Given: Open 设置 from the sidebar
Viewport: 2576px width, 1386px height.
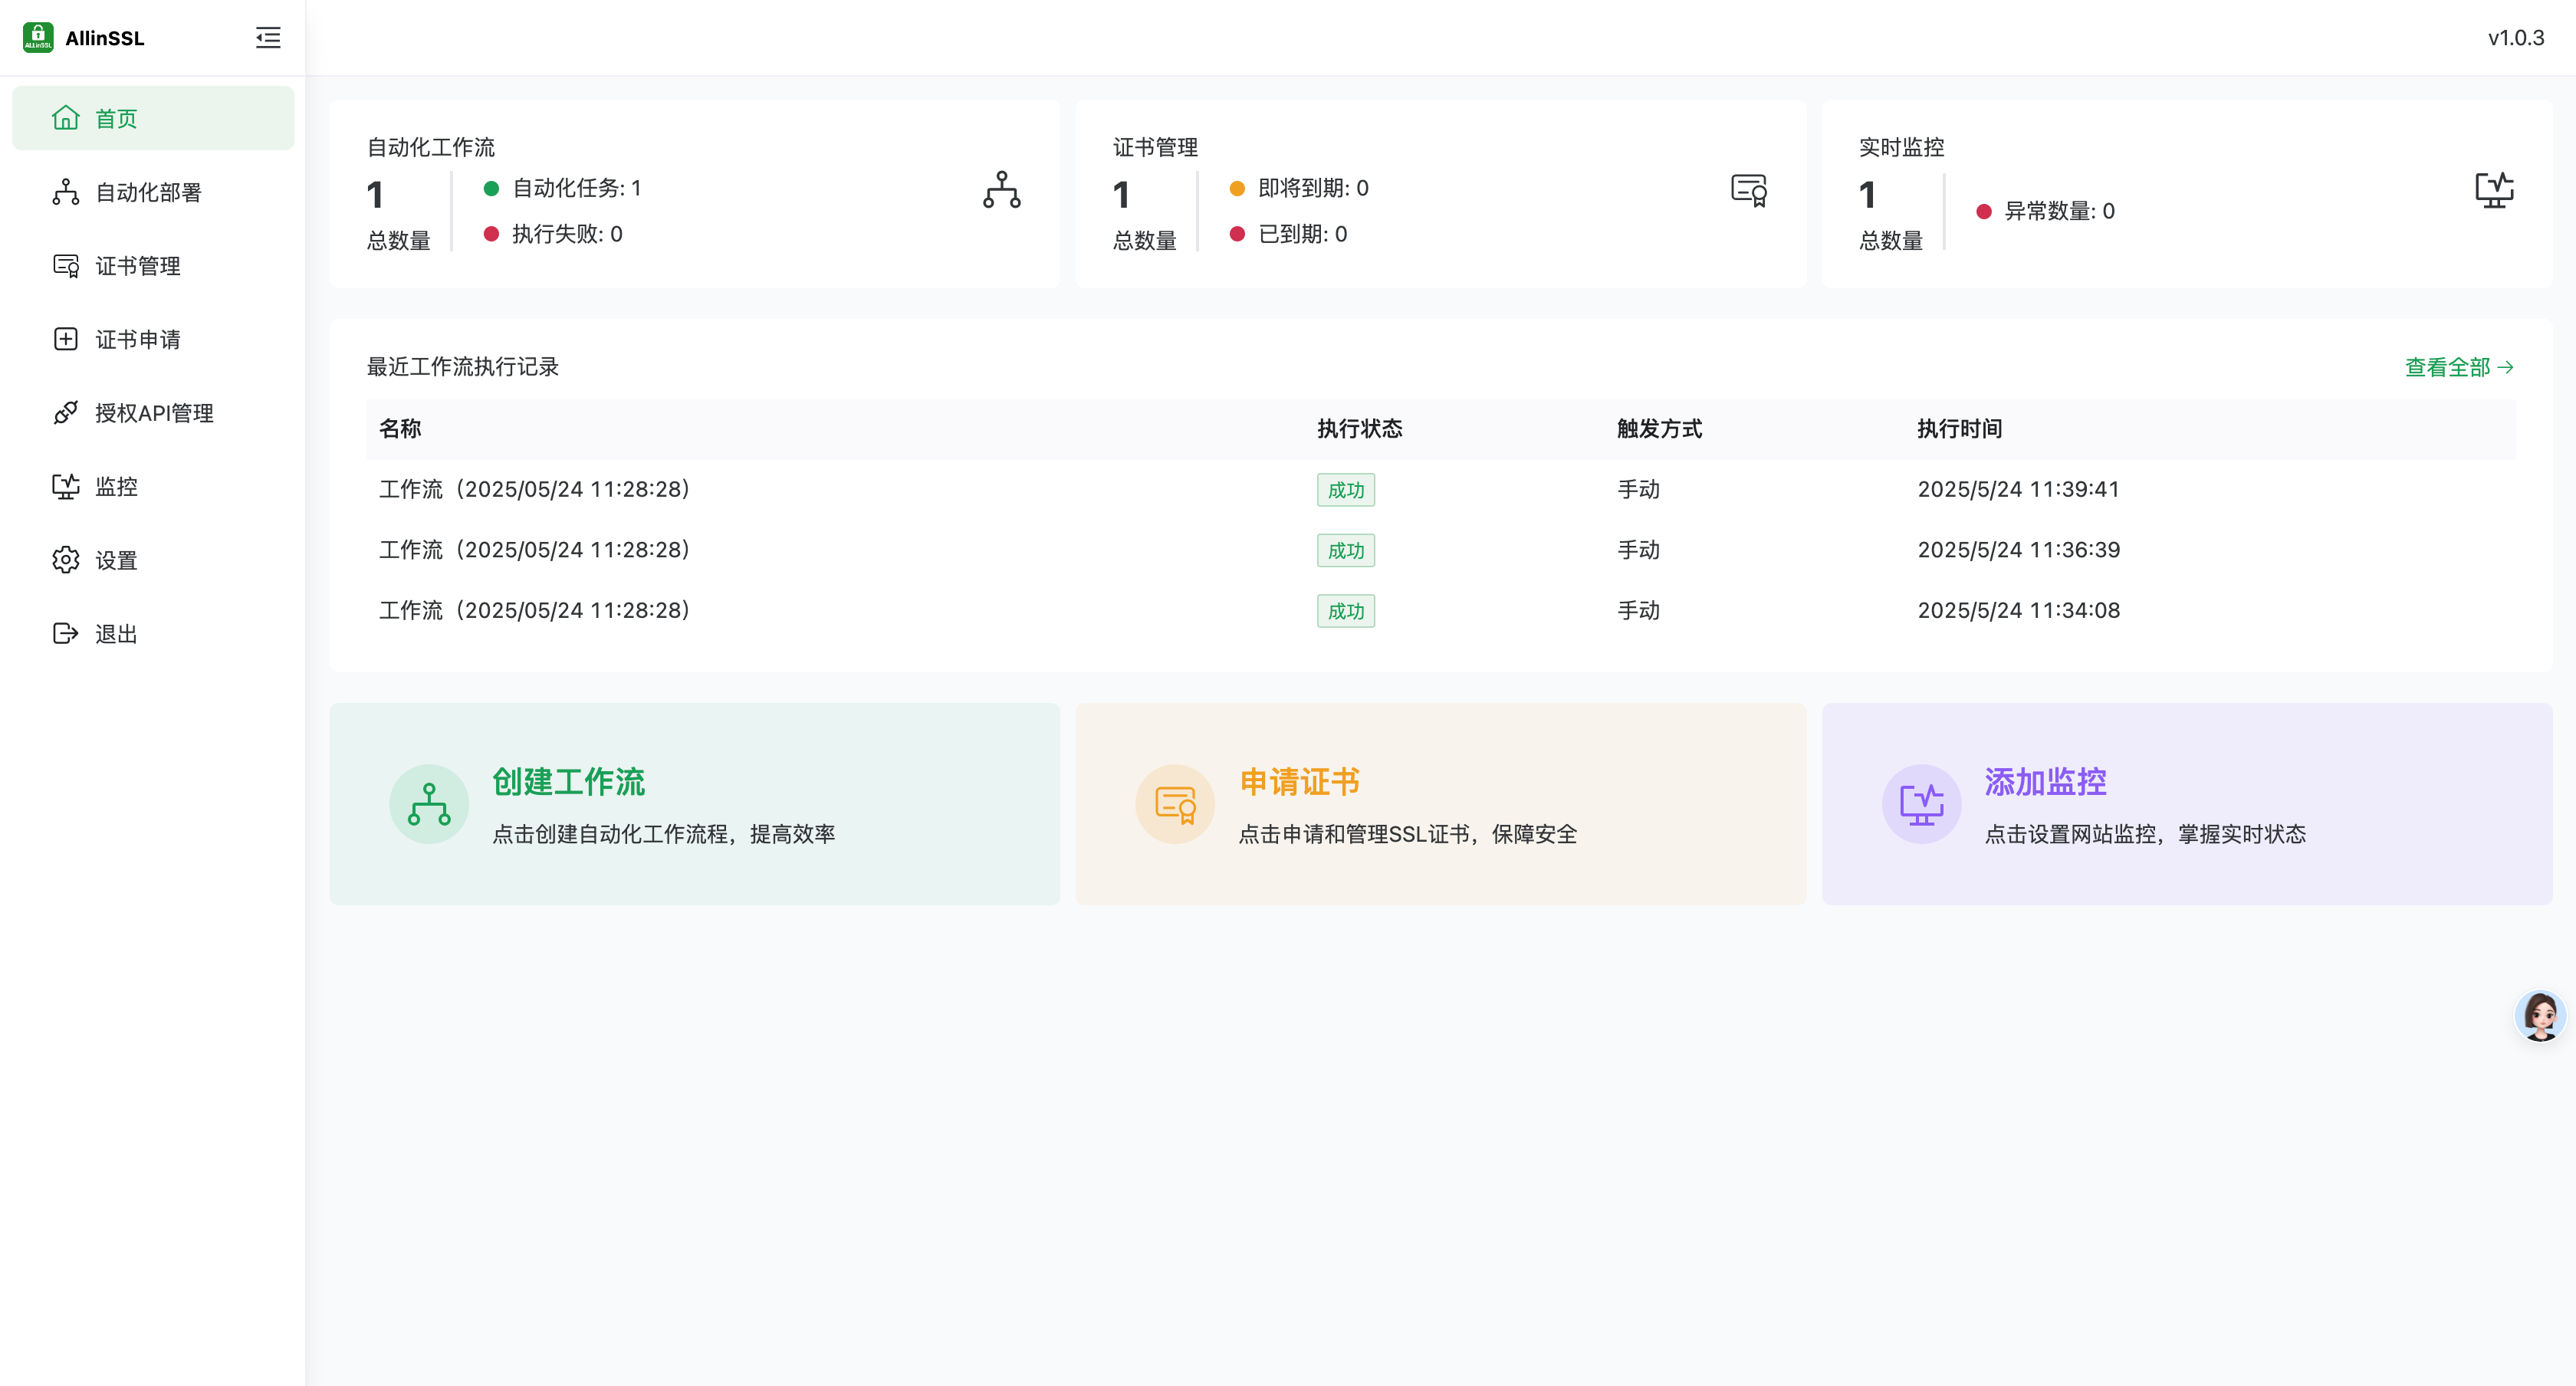Looking at the screenshot, I should click(116, 561).
